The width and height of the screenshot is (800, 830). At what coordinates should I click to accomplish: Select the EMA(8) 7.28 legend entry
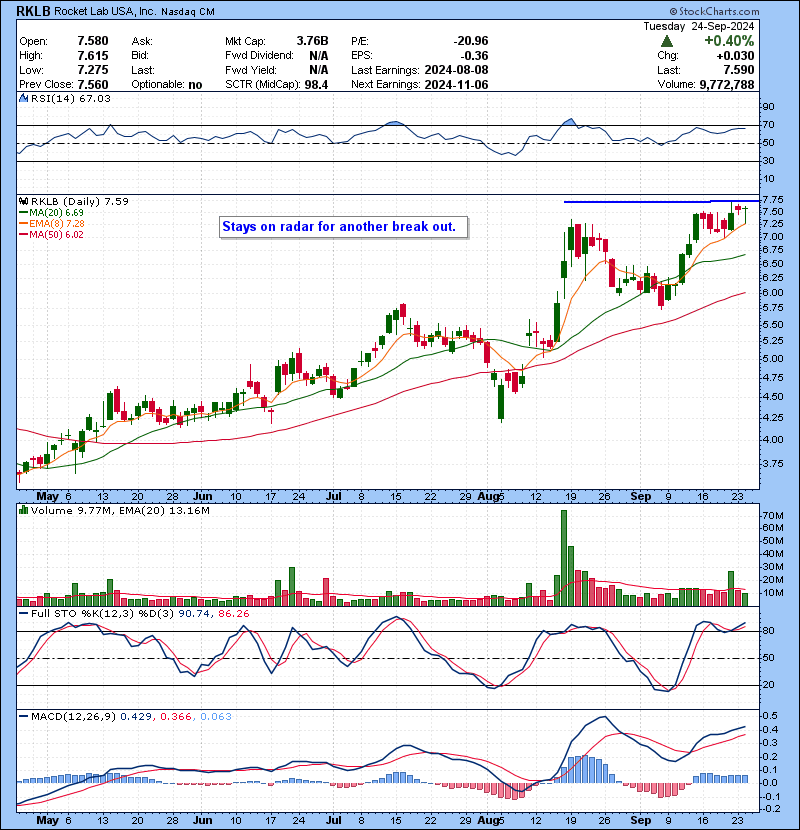pos(52,223)
